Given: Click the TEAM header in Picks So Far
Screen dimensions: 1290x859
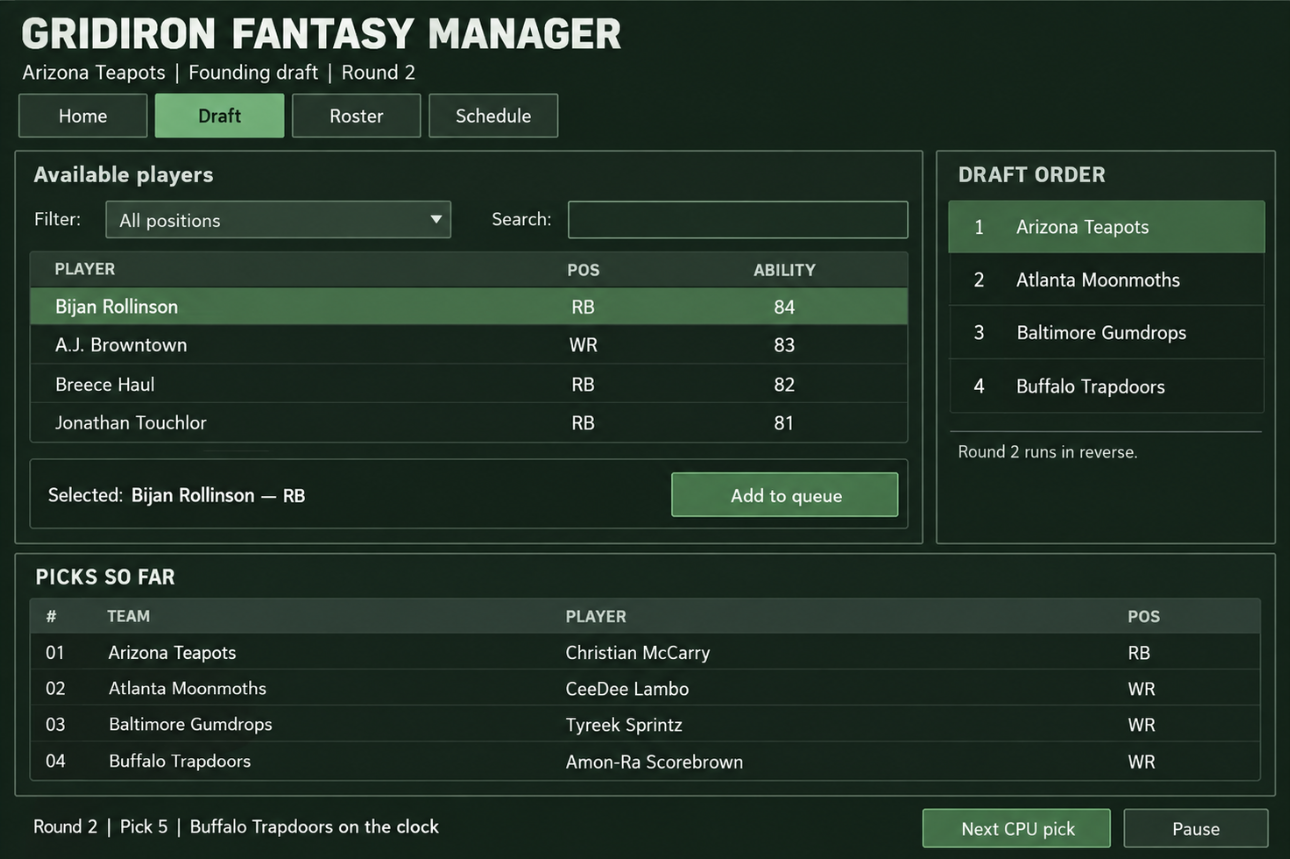Looking at the screenshot, I should [x=128, y=617].
